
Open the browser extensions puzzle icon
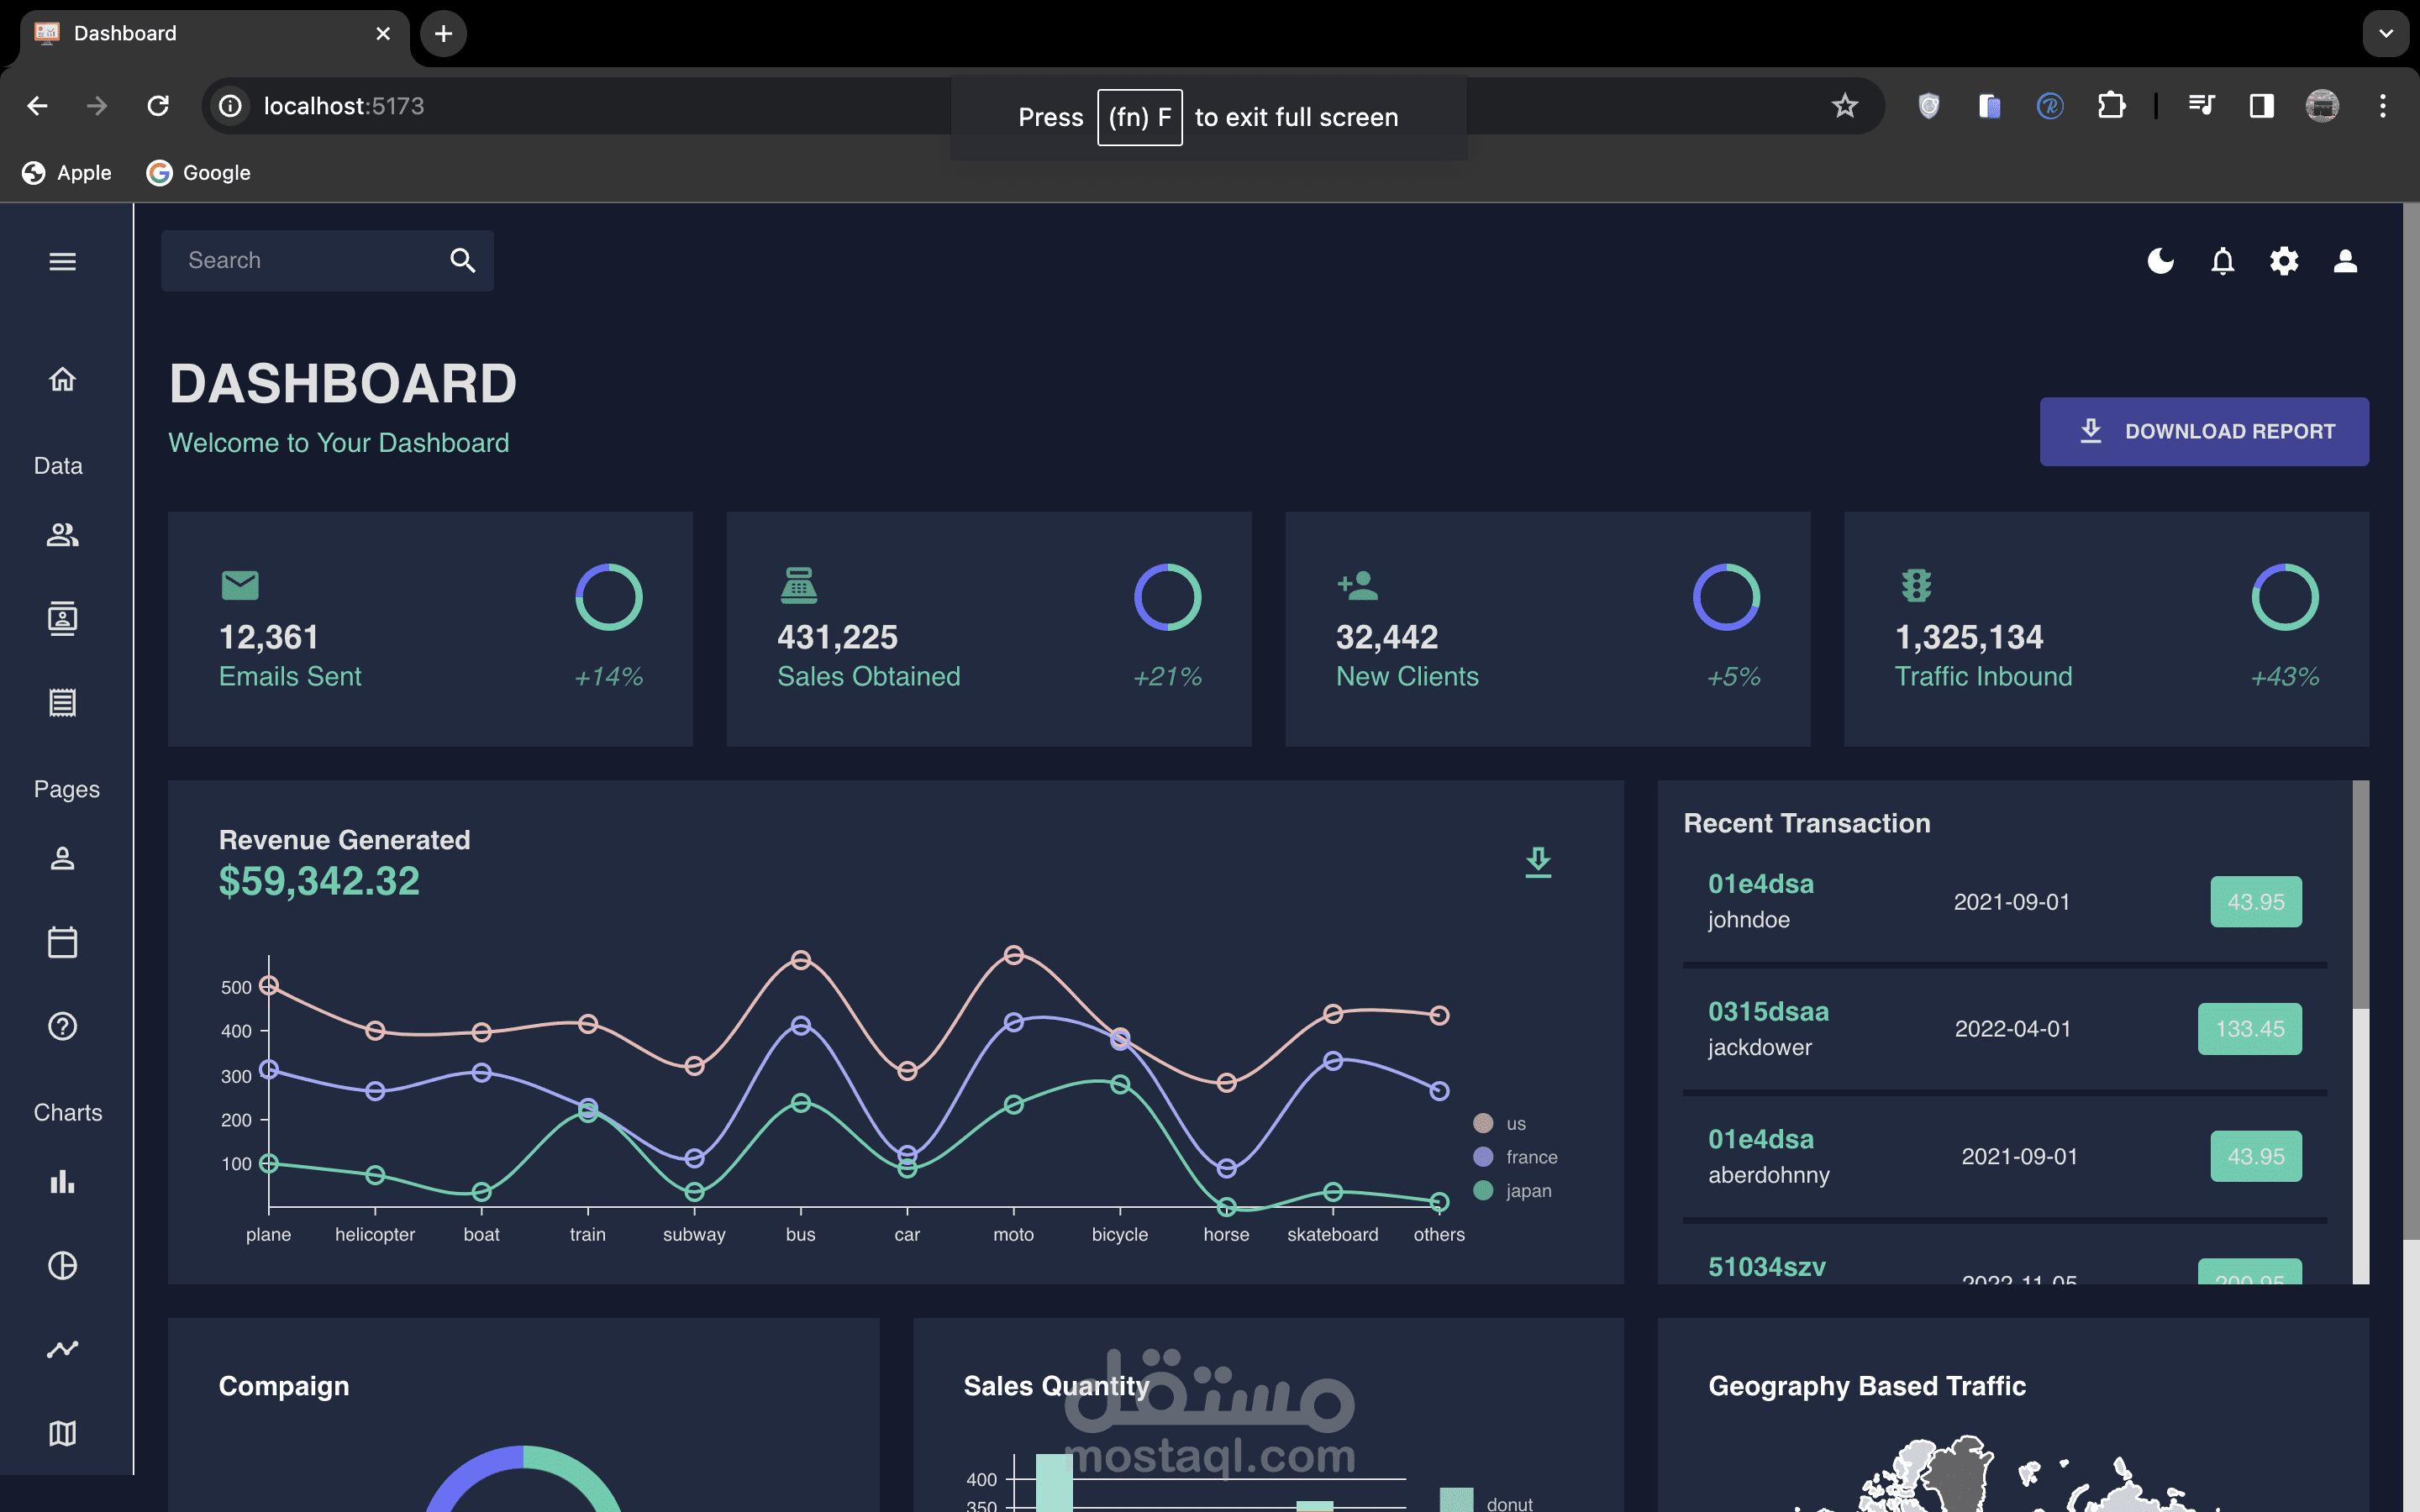(2111, 105)
